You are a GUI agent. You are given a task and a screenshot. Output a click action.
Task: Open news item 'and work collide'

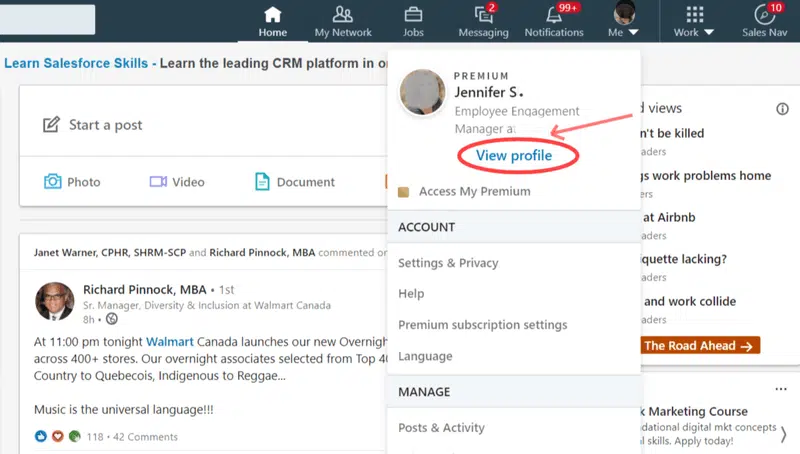pos(689,301)
